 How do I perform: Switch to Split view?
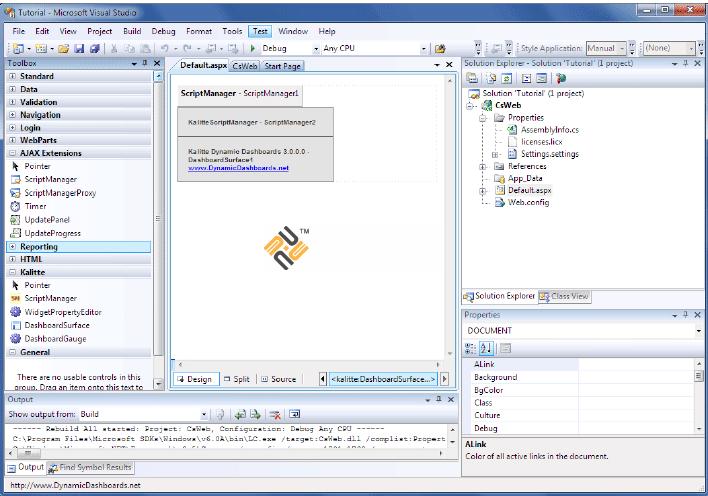pyautogui.click(x=237, y=379)
